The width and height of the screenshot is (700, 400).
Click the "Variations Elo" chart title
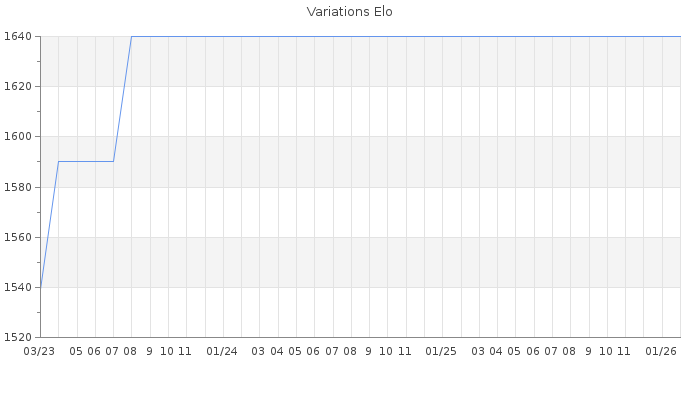349,12
